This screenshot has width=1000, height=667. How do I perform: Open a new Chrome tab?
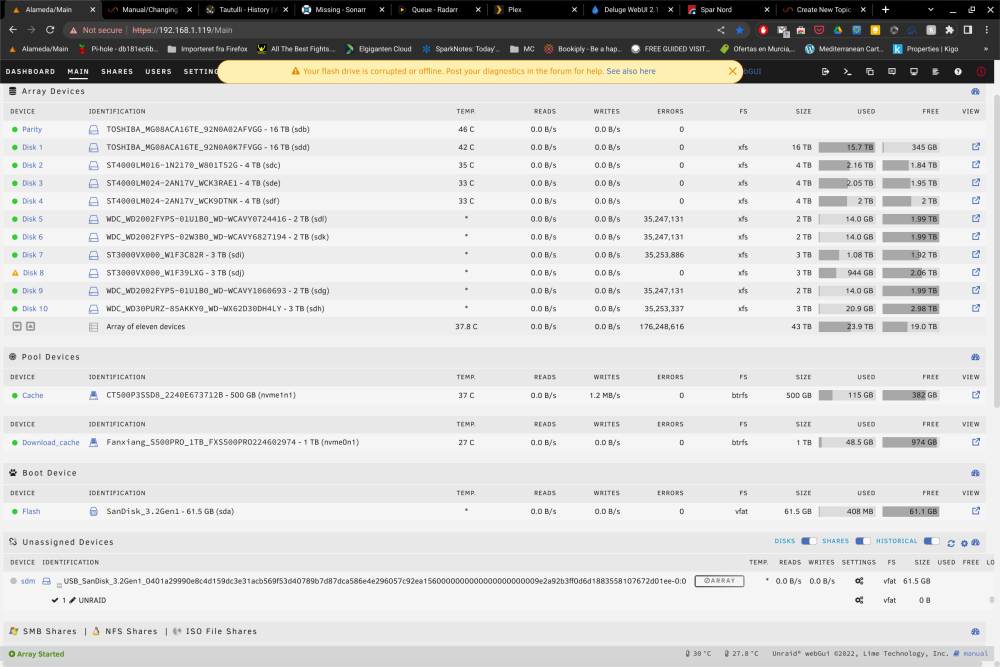point(885,10)
